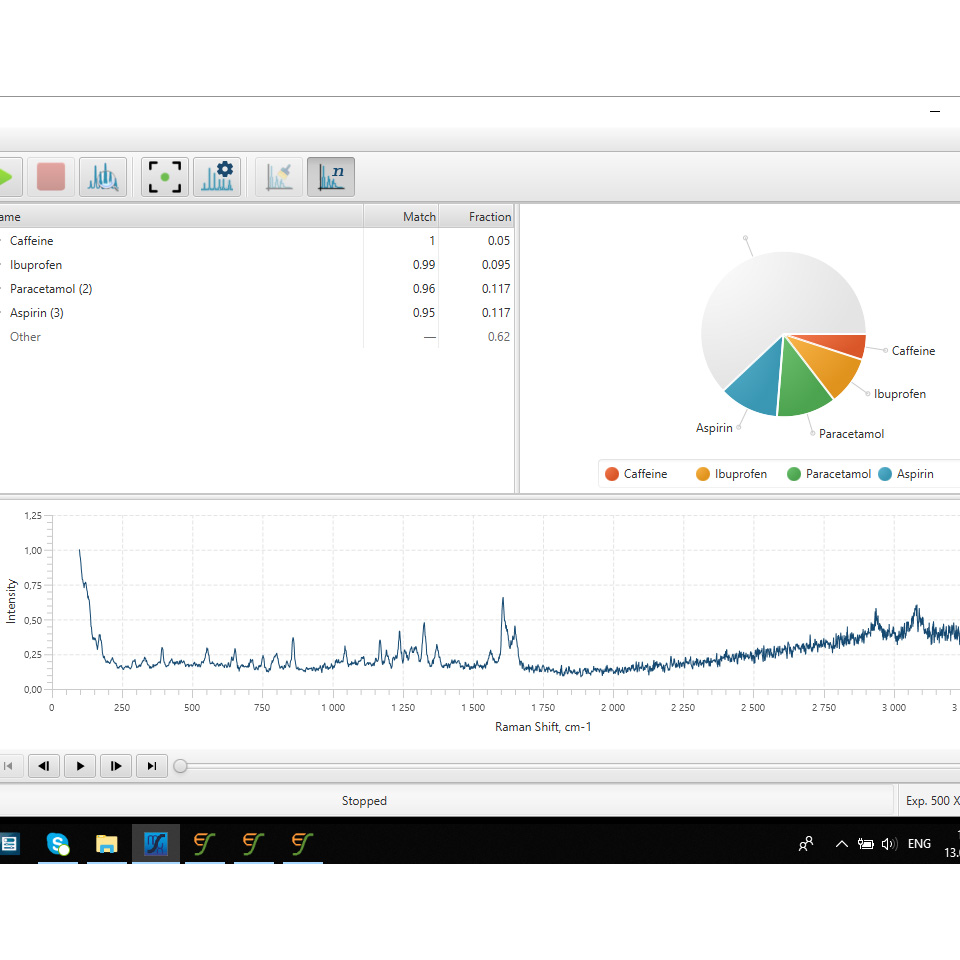
Task: Skip to last frame in playback
Action: coord(151,766)
